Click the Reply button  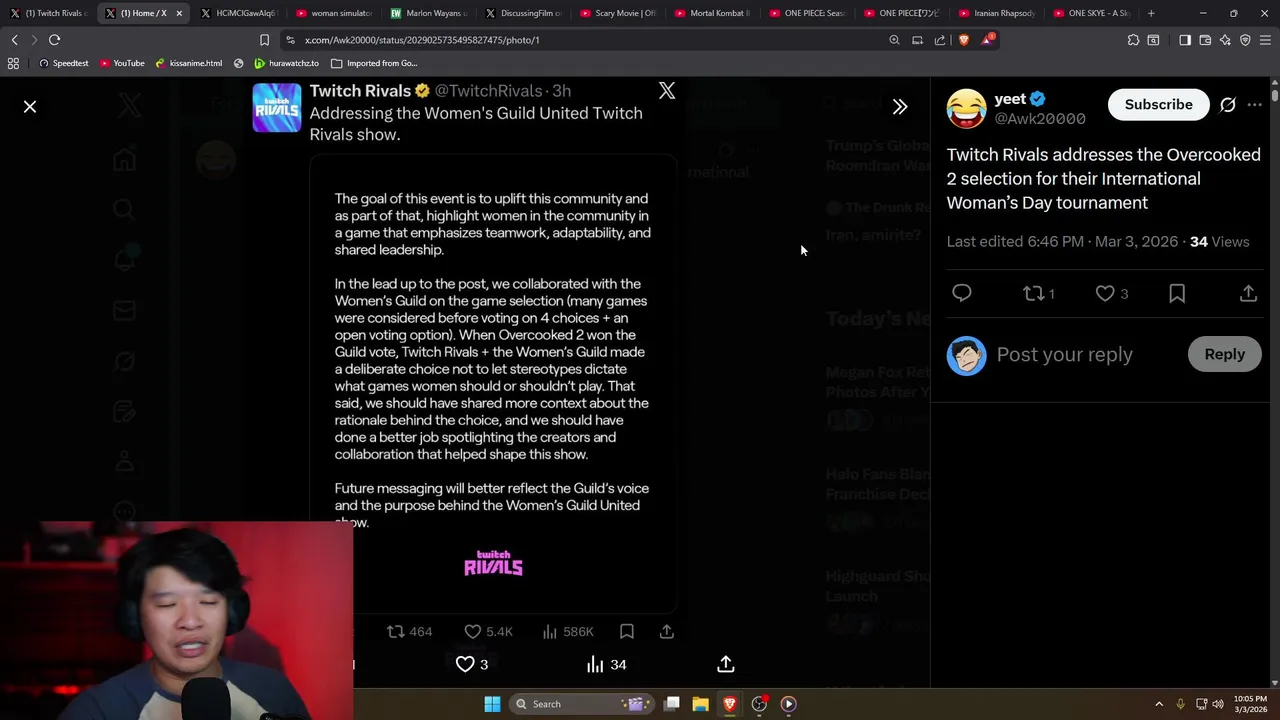pyautogui.click(x=1224, y=354)
